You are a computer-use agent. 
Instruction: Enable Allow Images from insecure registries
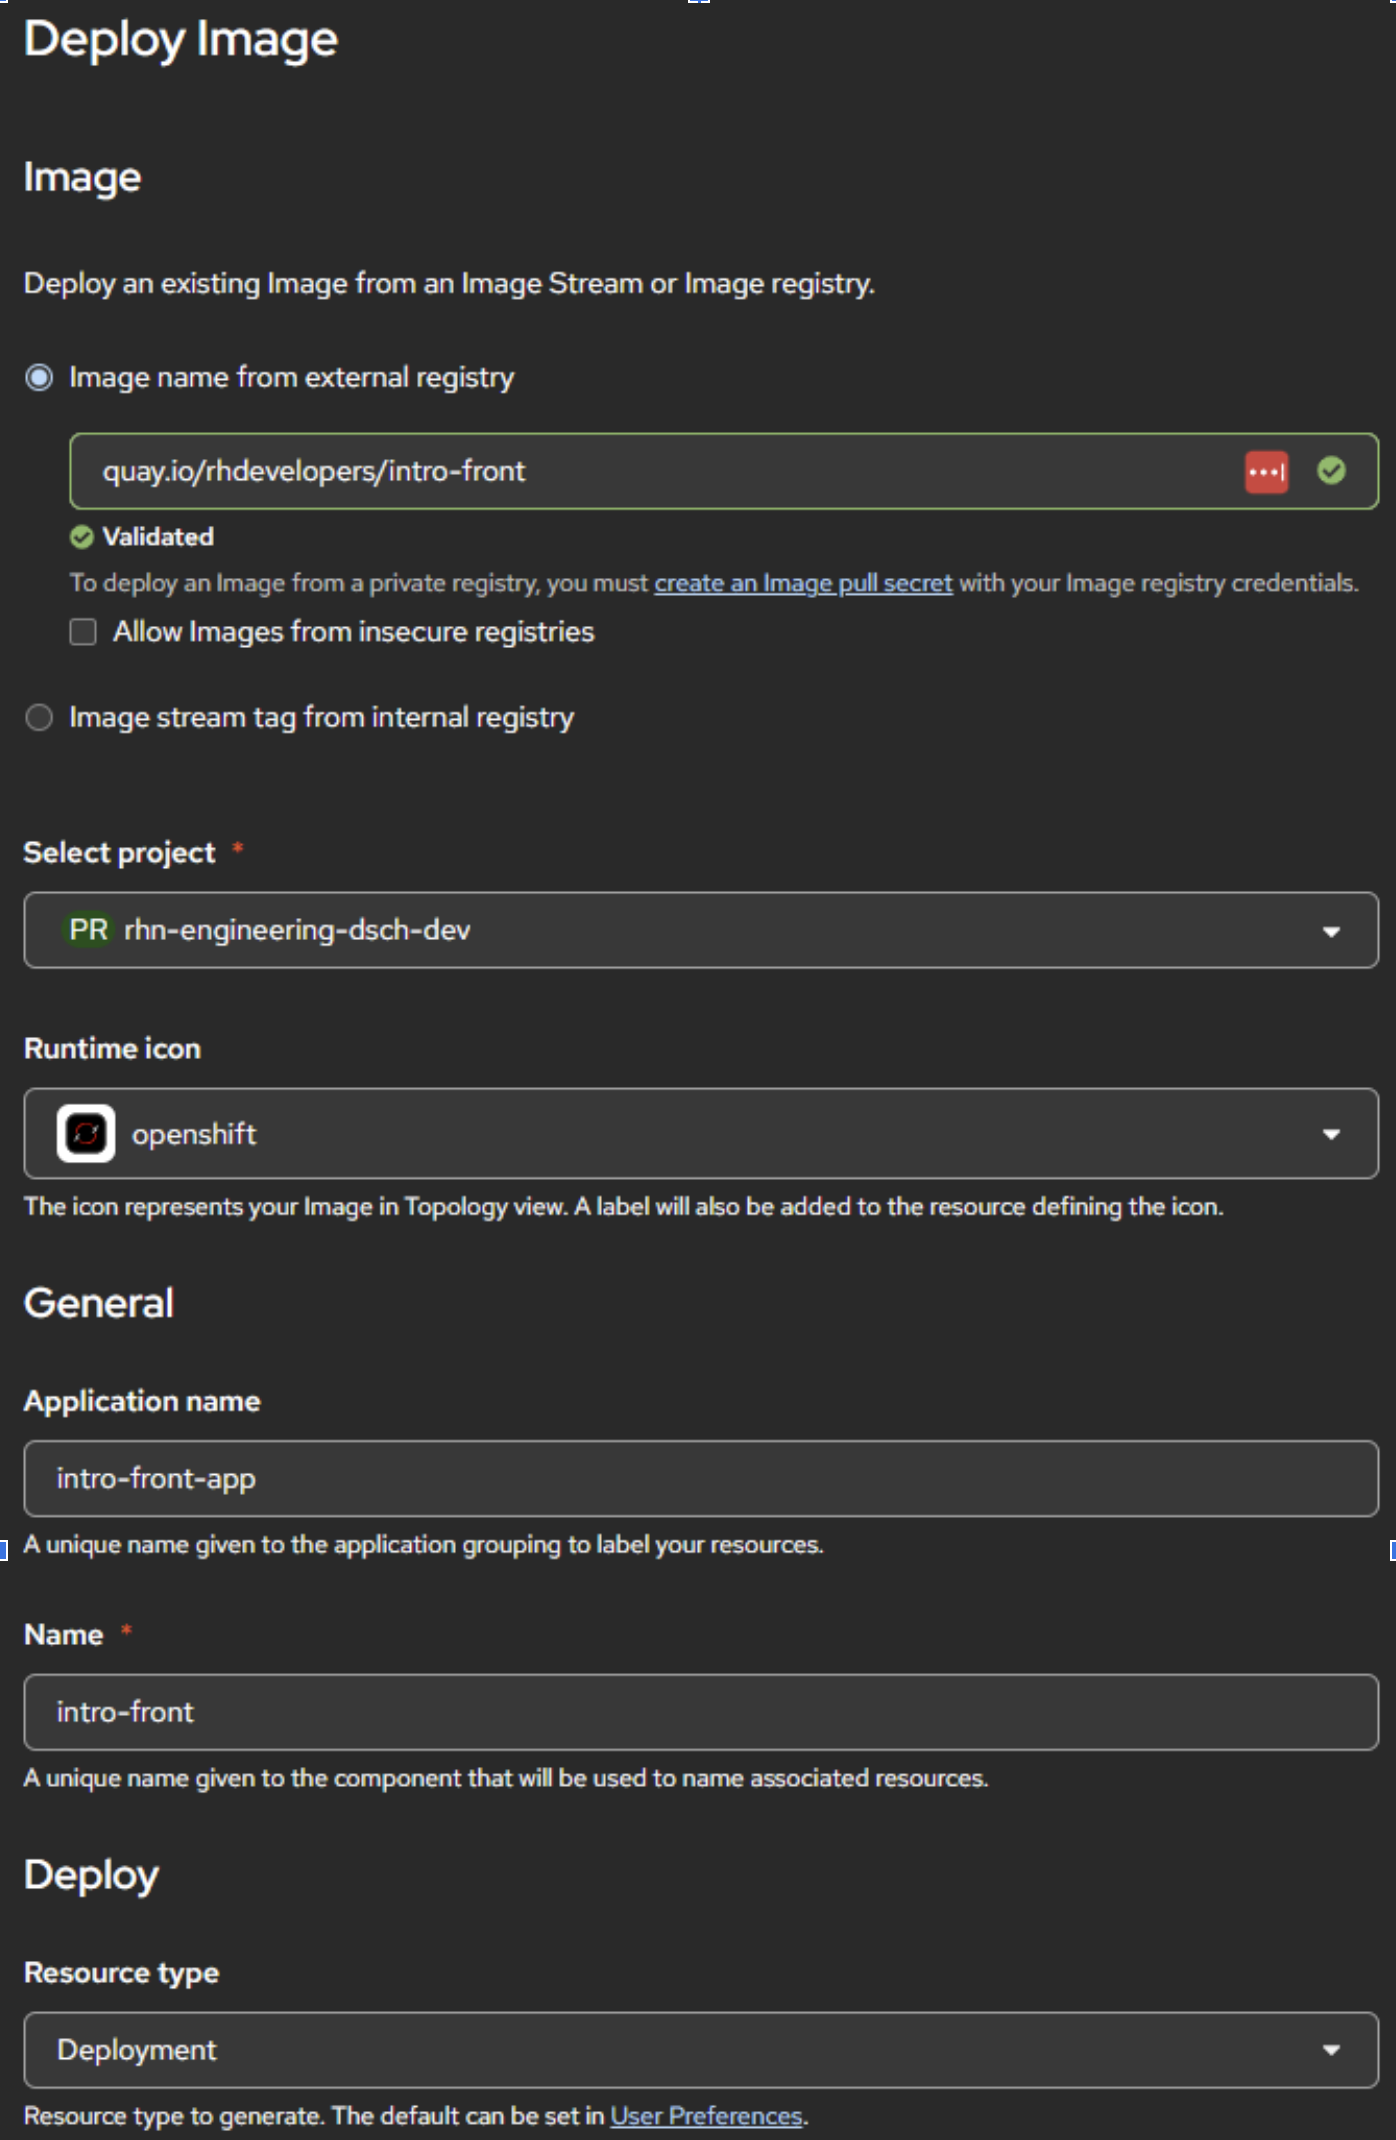pos(83,632)
